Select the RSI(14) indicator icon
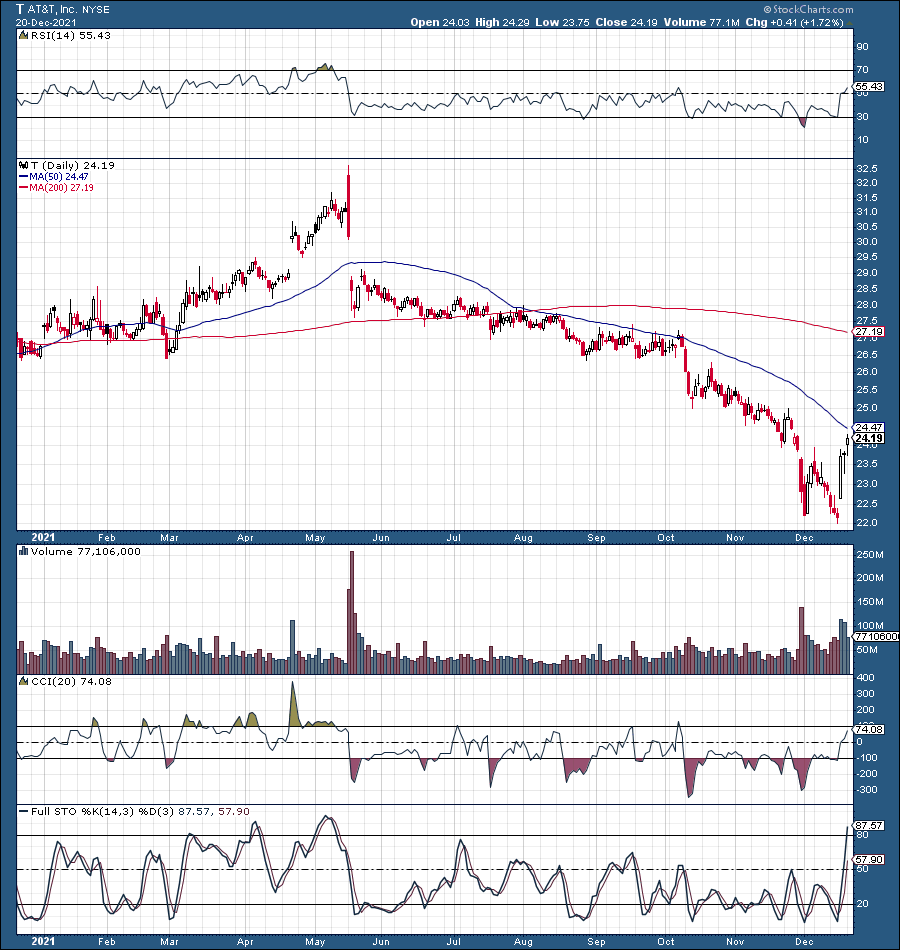900x950 pixels. 22,34
